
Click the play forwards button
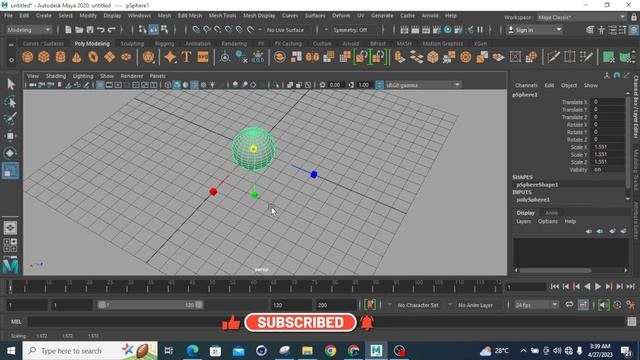pyautogui.click(x=598, y=287)
